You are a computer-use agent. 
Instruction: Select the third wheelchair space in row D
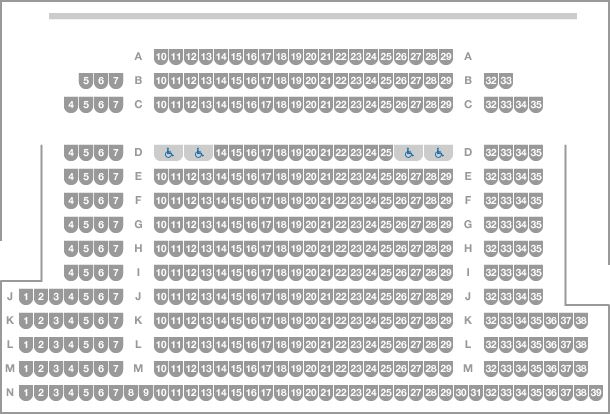click(x=408, y=153)
